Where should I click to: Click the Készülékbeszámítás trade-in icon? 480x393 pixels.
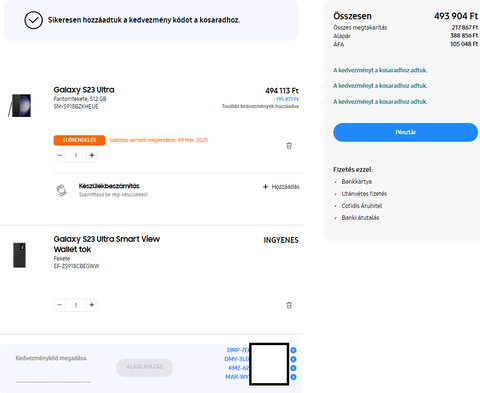click(x=61, y=190)
